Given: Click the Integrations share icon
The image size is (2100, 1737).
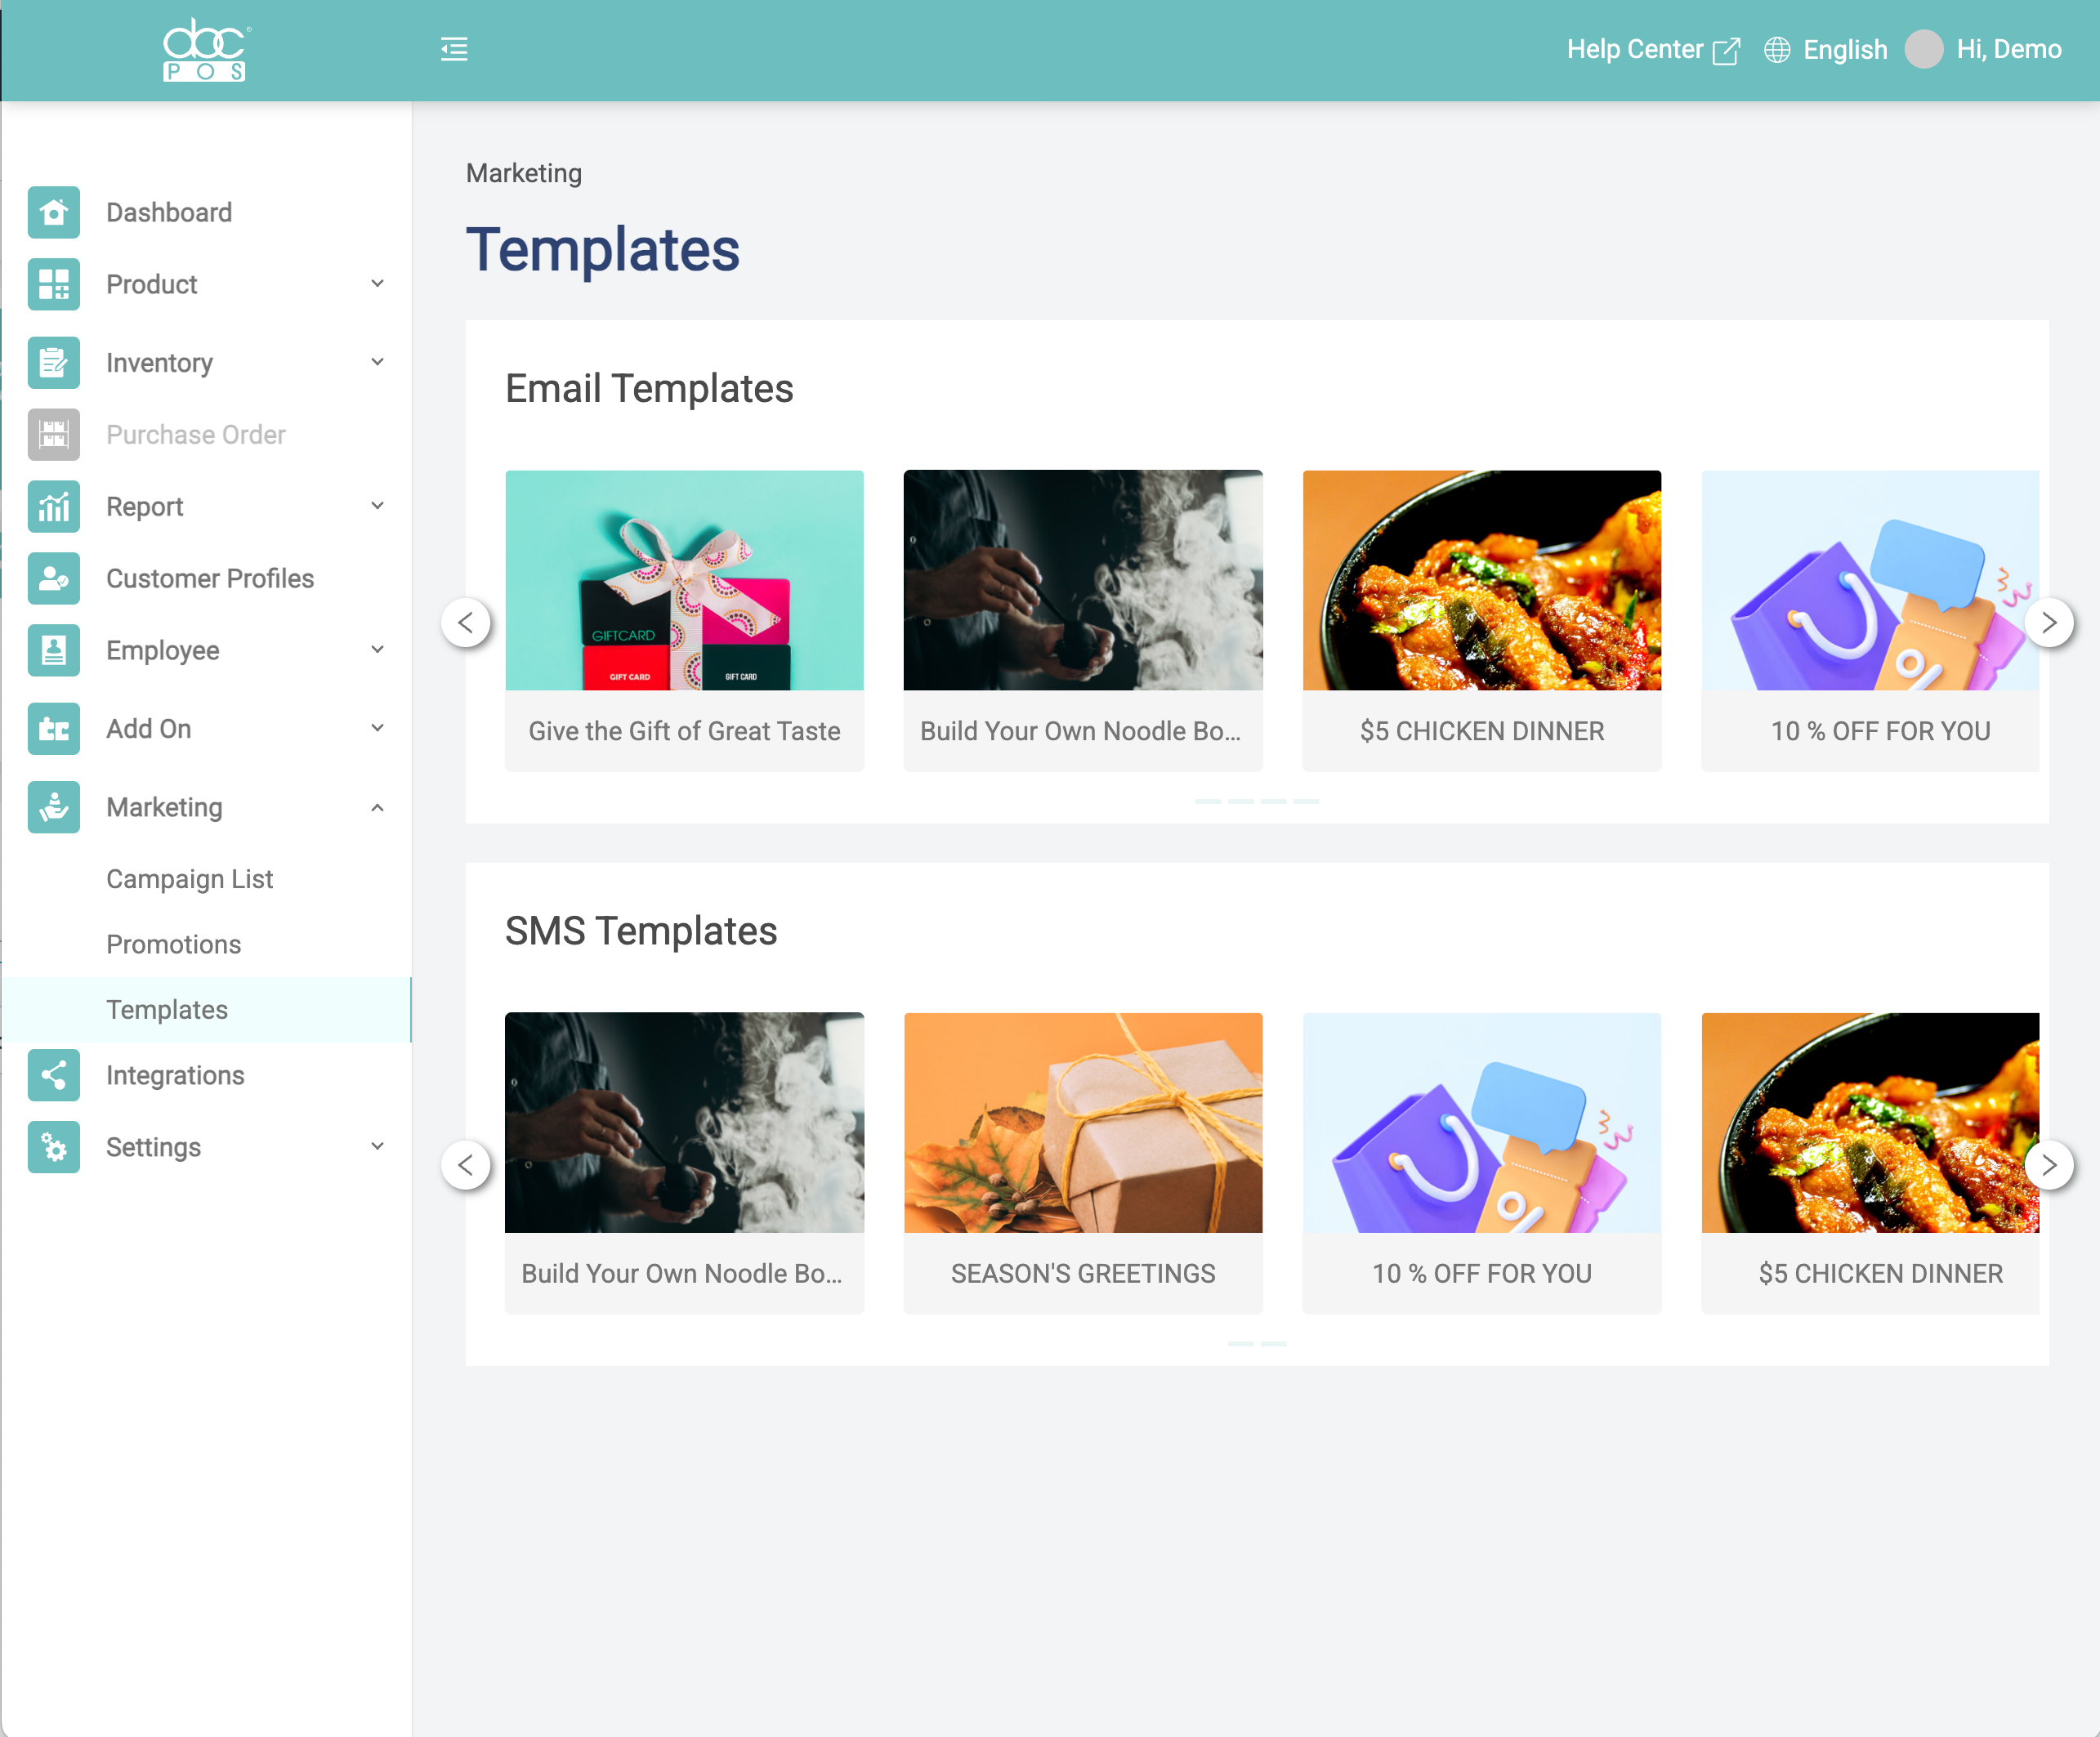Looking at the screenshot, I should pyautogui.click(x=54, y=1075).
